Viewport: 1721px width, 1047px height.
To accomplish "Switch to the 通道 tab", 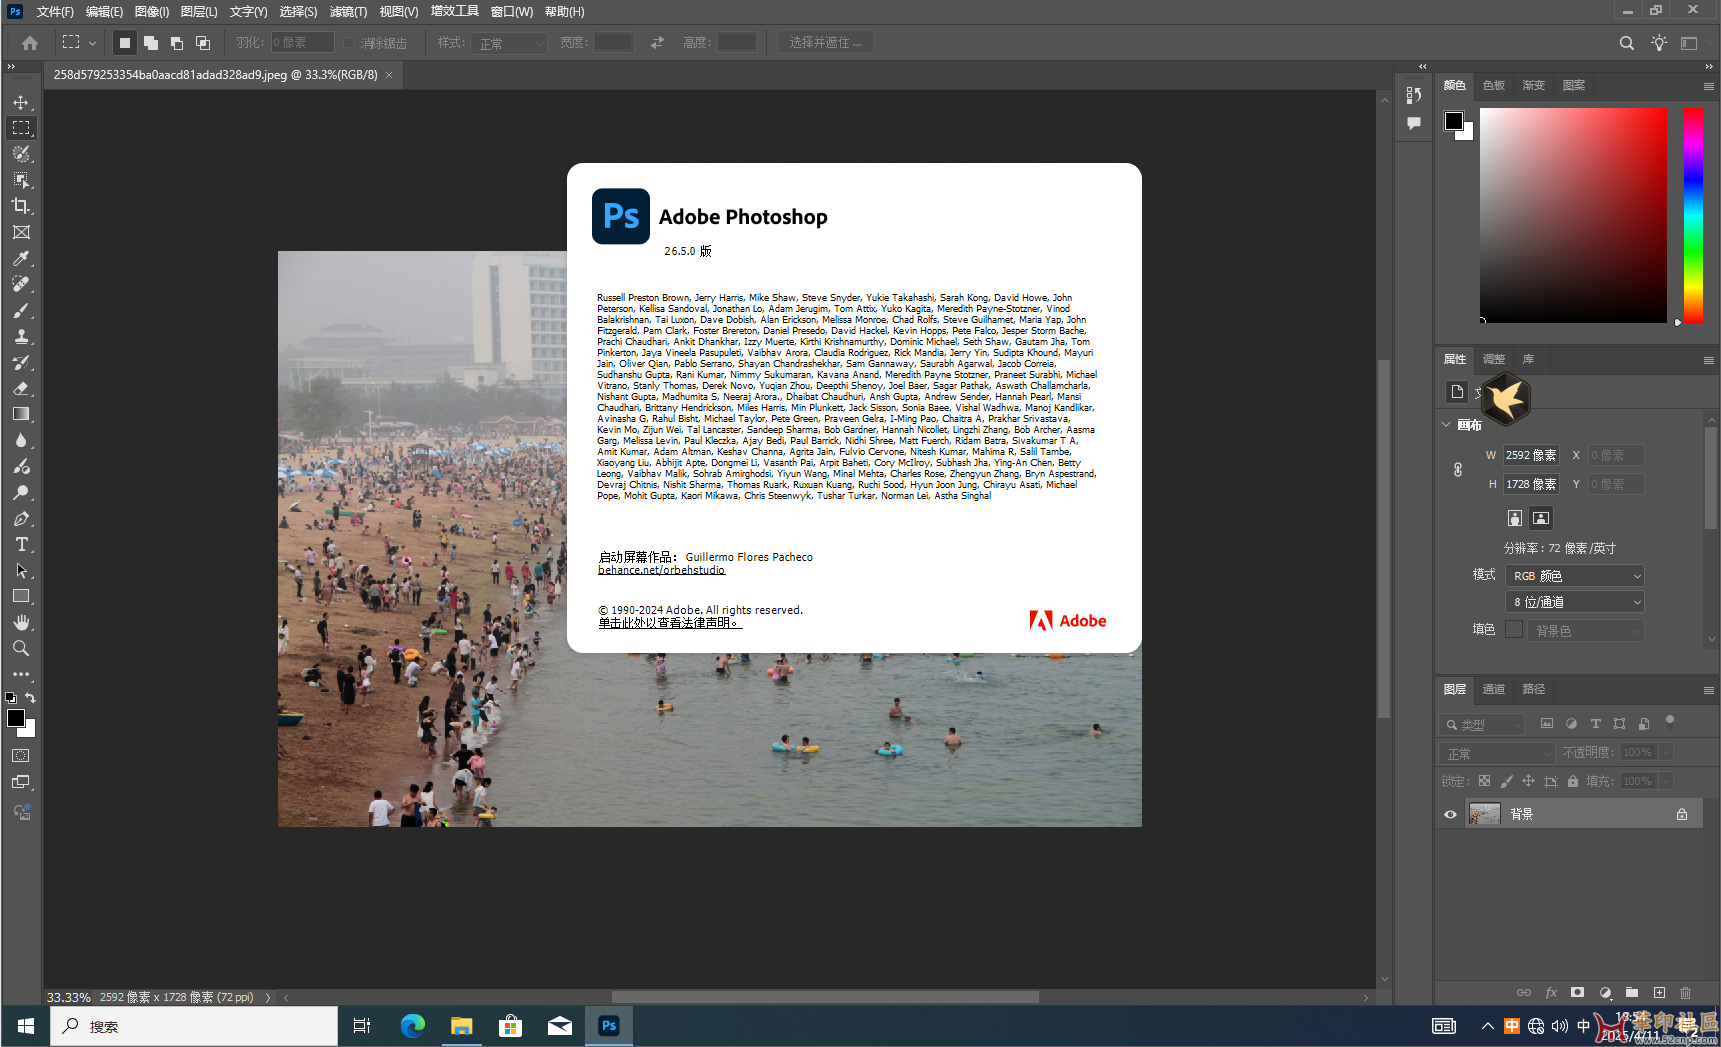I will click(1494, 689).
